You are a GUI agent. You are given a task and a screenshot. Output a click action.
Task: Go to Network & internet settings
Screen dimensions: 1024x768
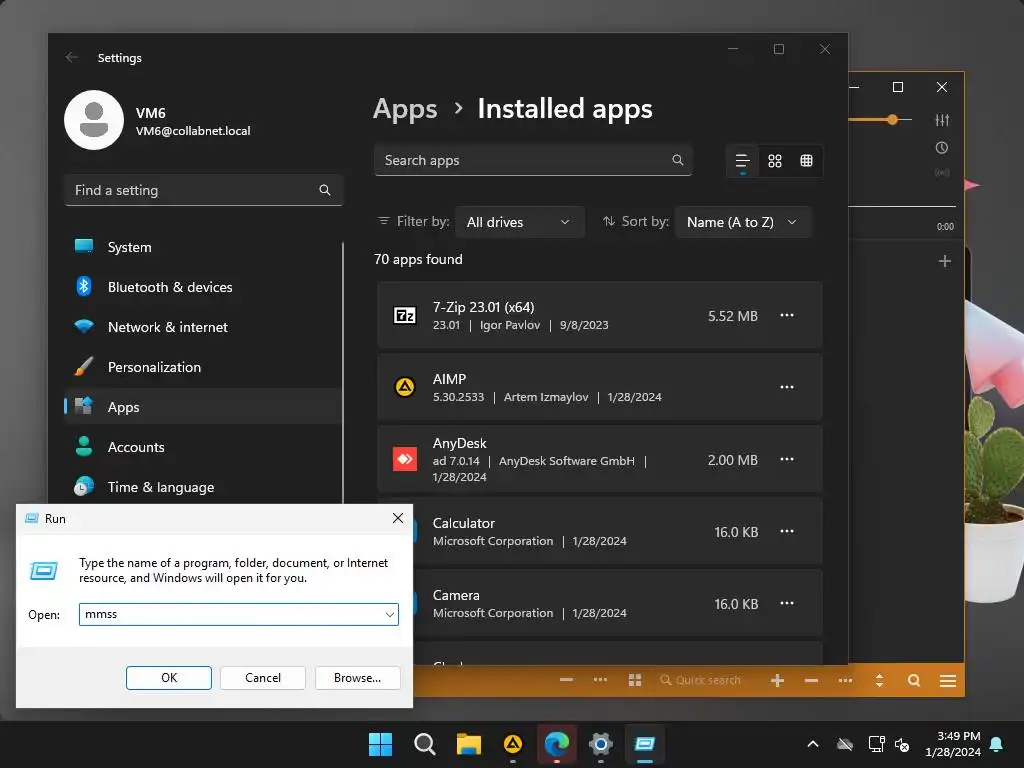[x=202, y=327]
